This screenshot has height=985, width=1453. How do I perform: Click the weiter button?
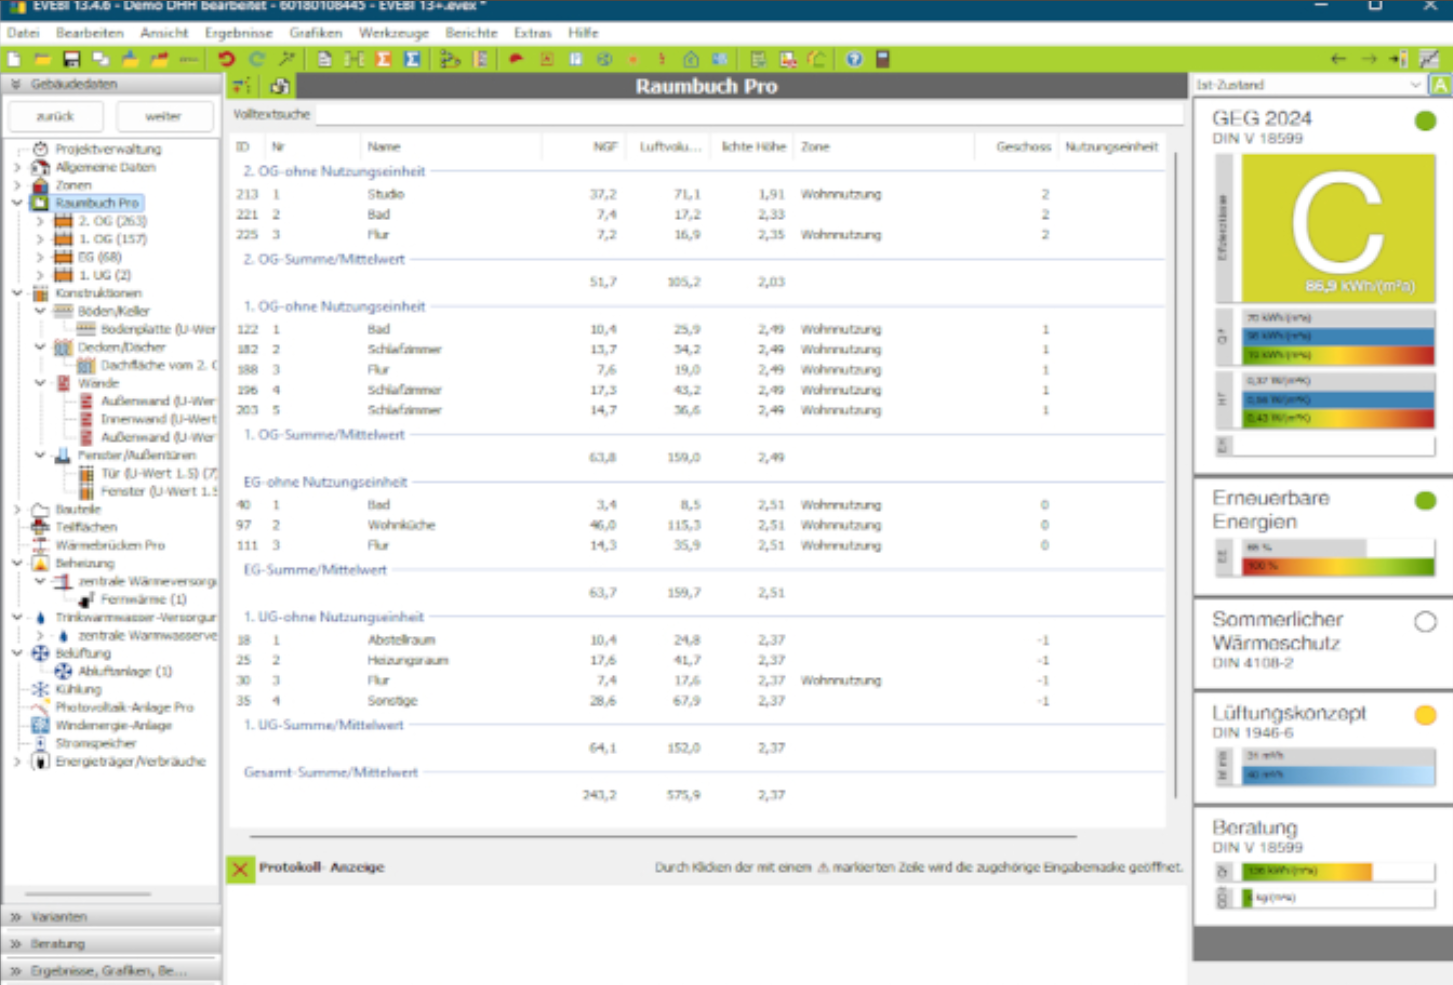[164, 116]
